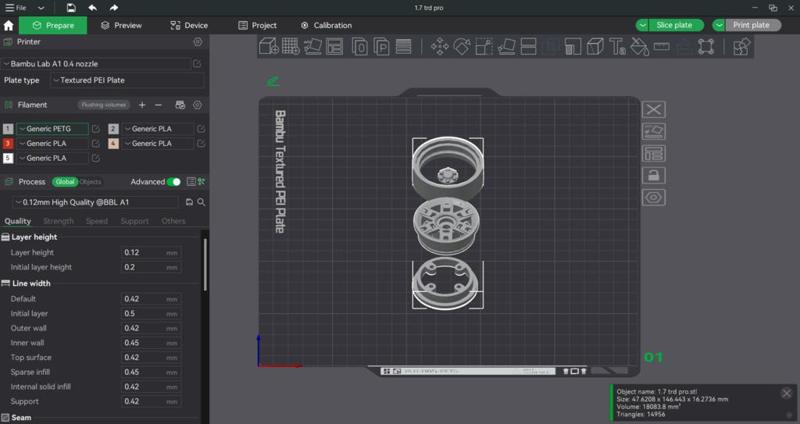The image size is (800, 424).
Task: Select the Lay on face tool
Action: (506, 46)
